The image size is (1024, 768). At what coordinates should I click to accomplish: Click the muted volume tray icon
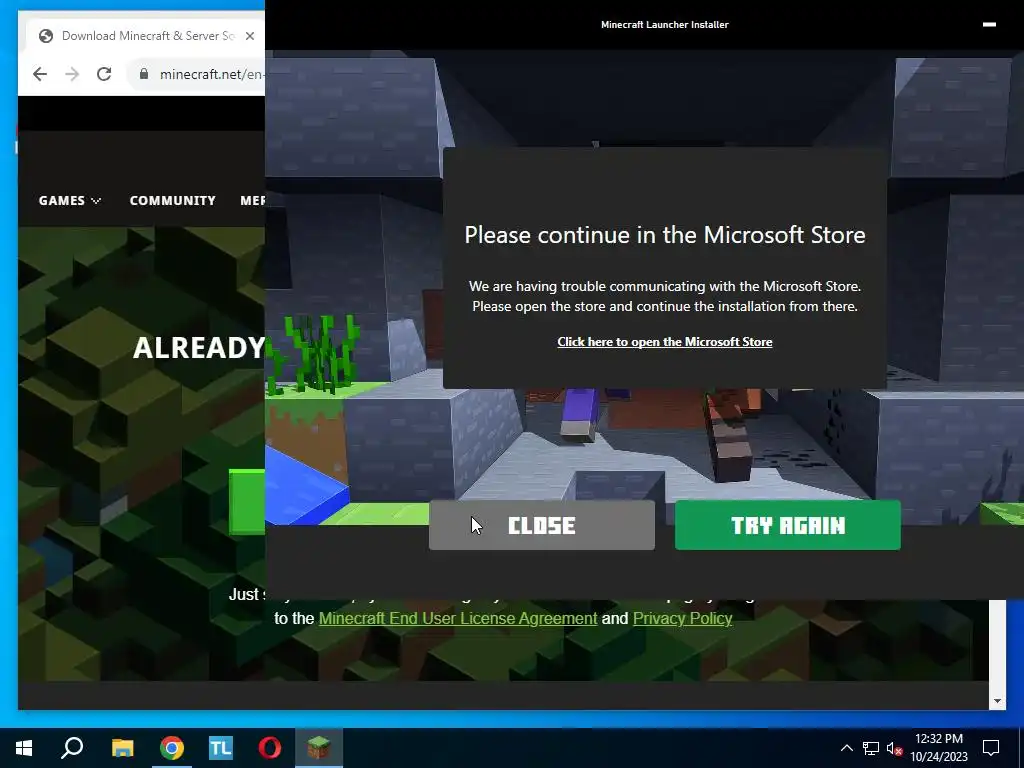click(894, 748)
